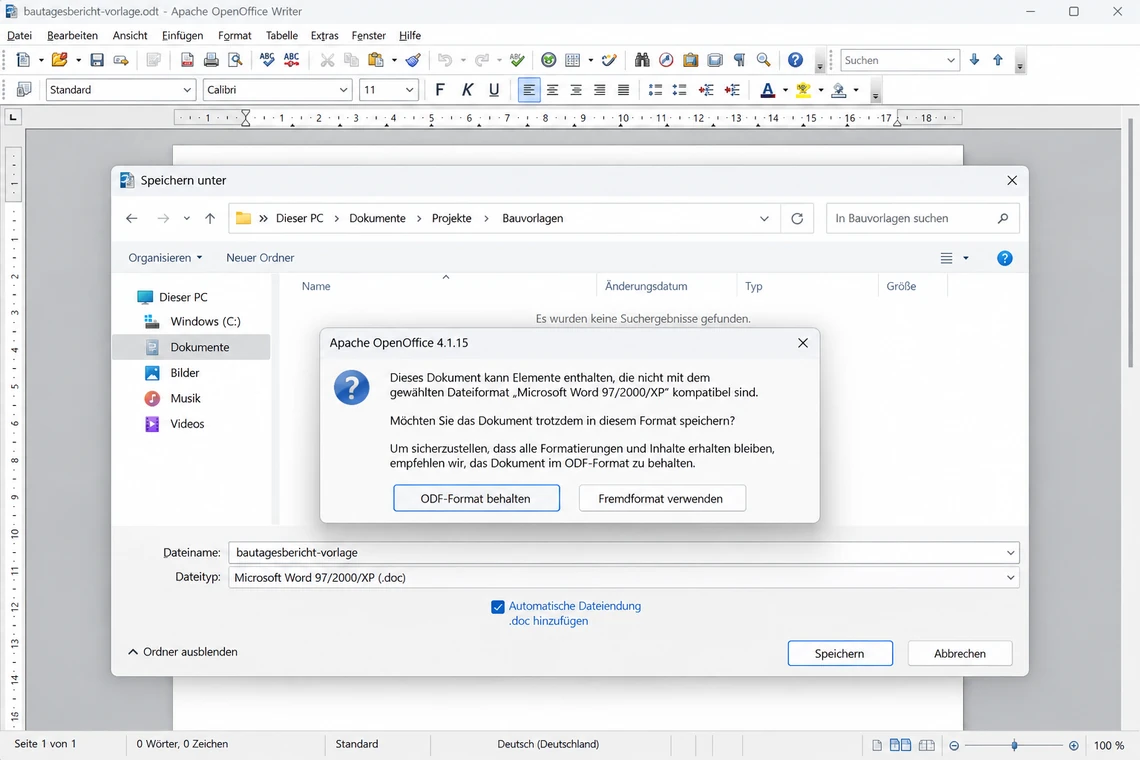Open the Styles and Formatting icon
The image size is (1140, 760).
click(x=23, y=89)
